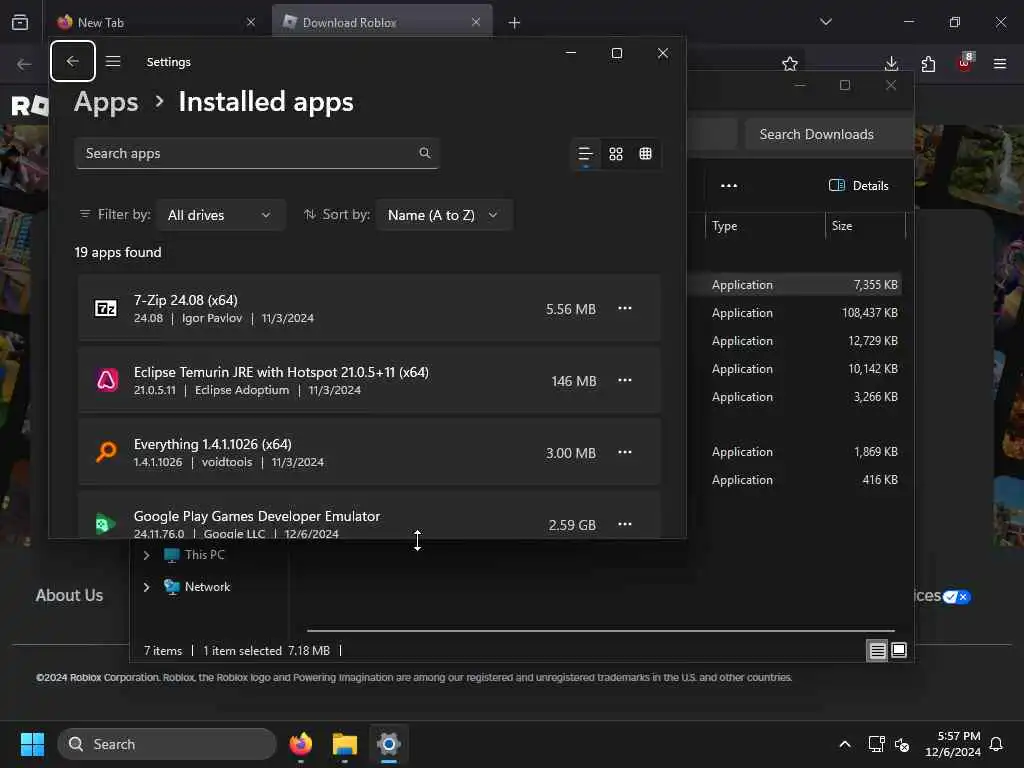
Task: Open the volume icon in system tray
Action: pos(902,744)
